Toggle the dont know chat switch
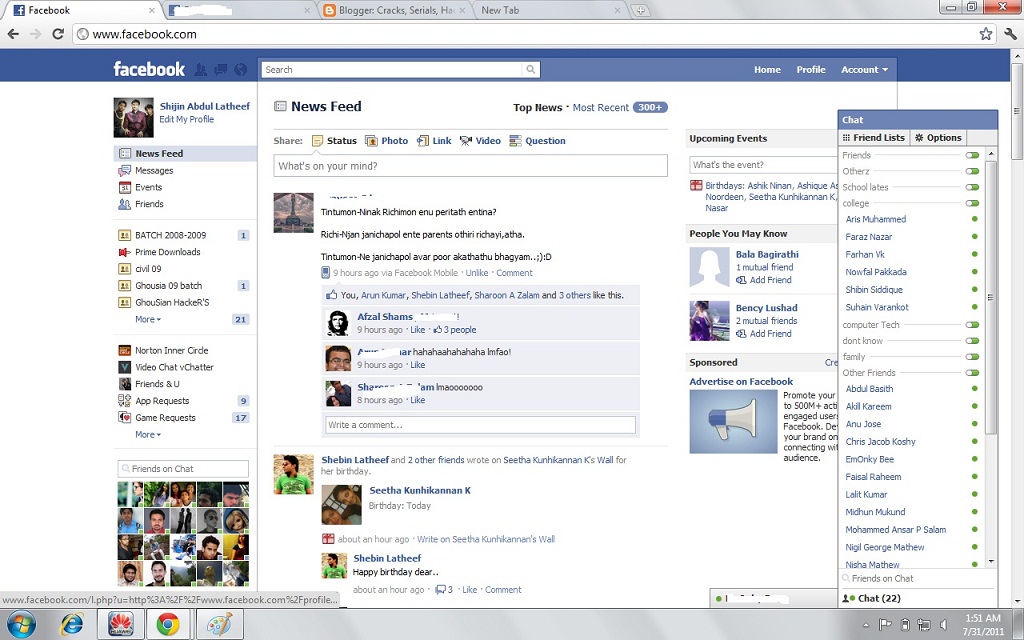 (x=972, y=341)
